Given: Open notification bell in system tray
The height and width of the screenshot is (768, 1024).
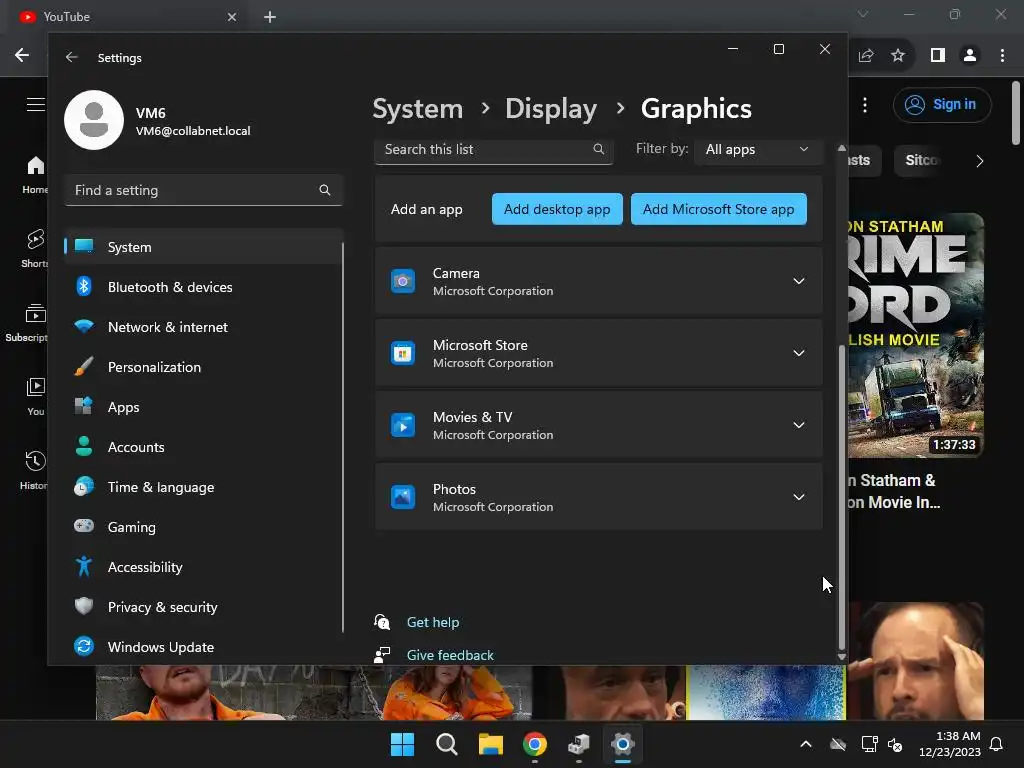Looking at the screenshot, I should [x=997, y=744].
